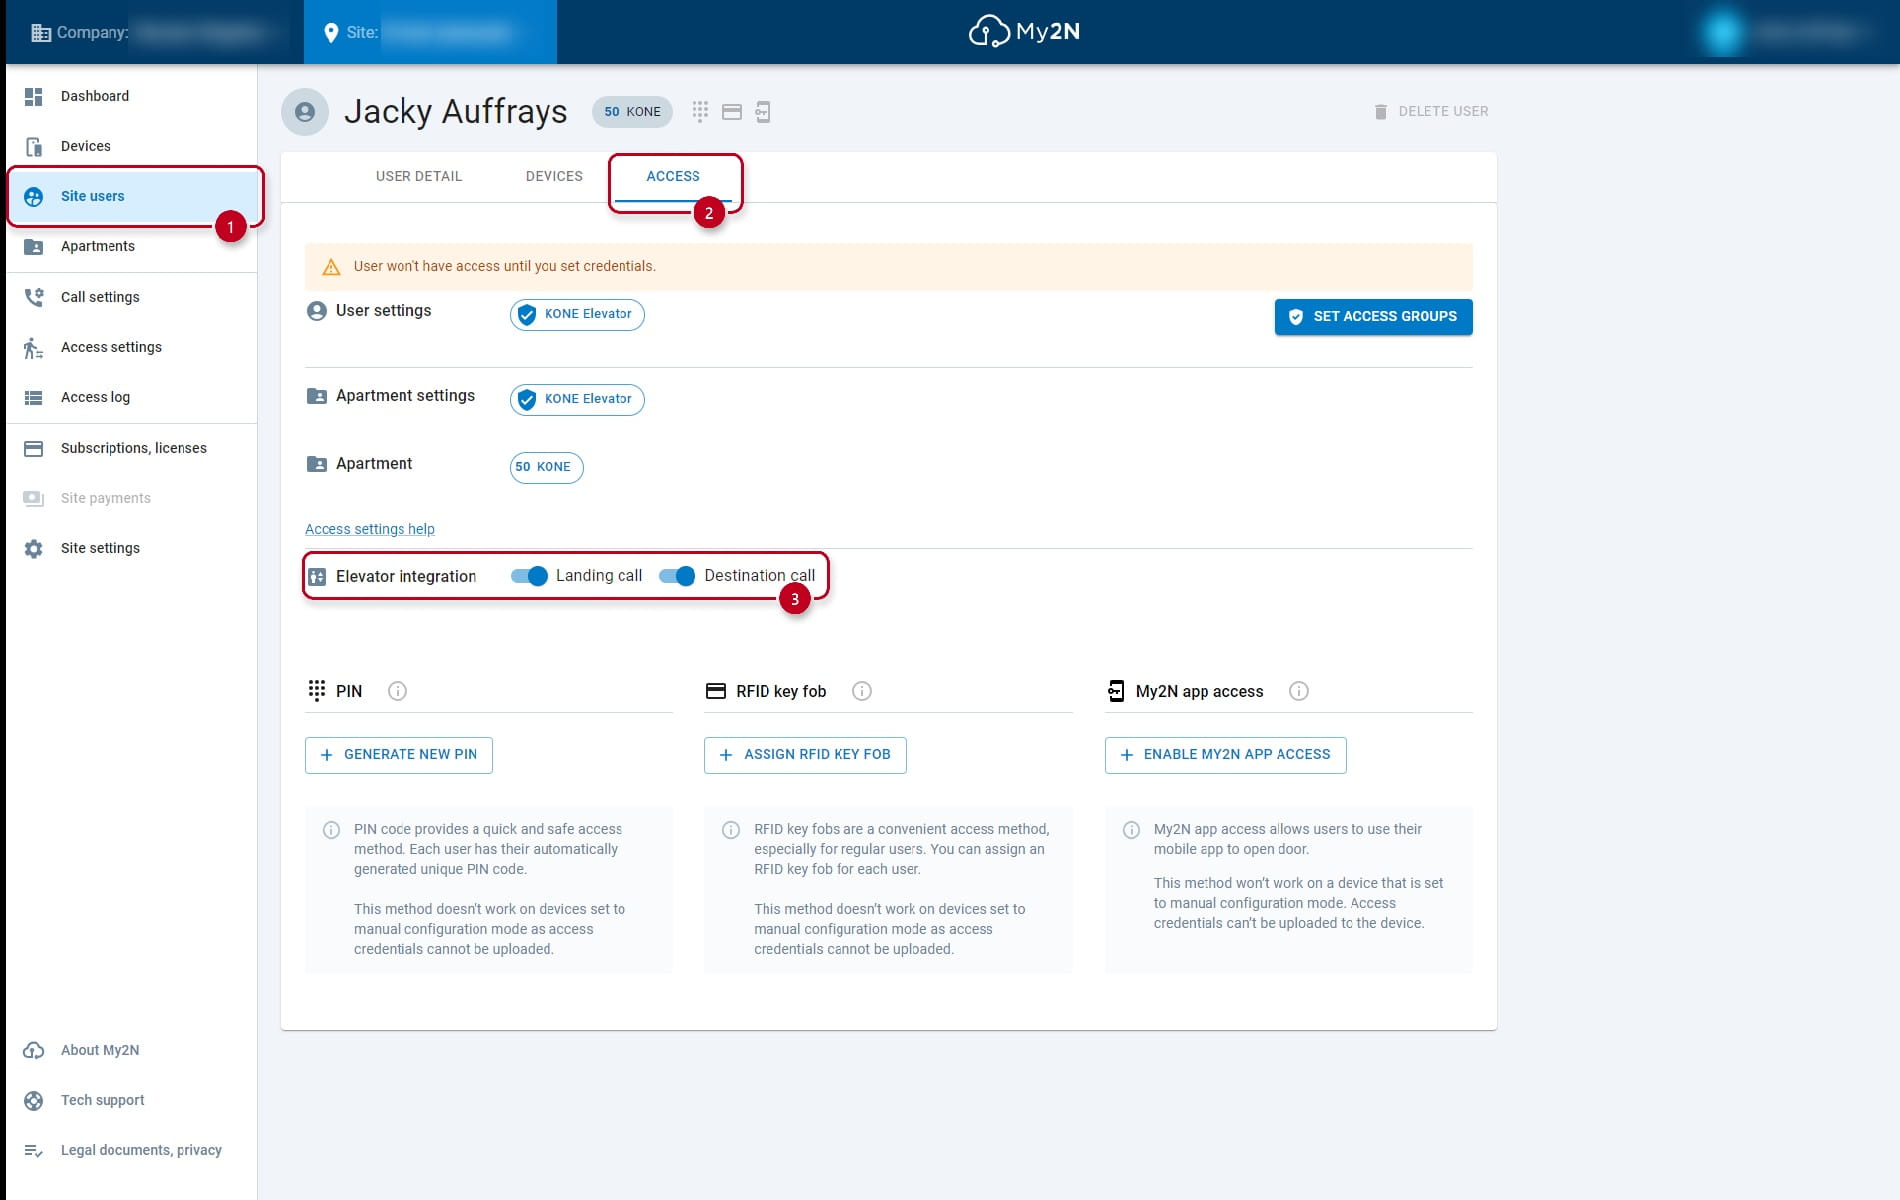Open Apartments from the sidebar
This screenshot has height=1200, width=1900.
point(132,246)
